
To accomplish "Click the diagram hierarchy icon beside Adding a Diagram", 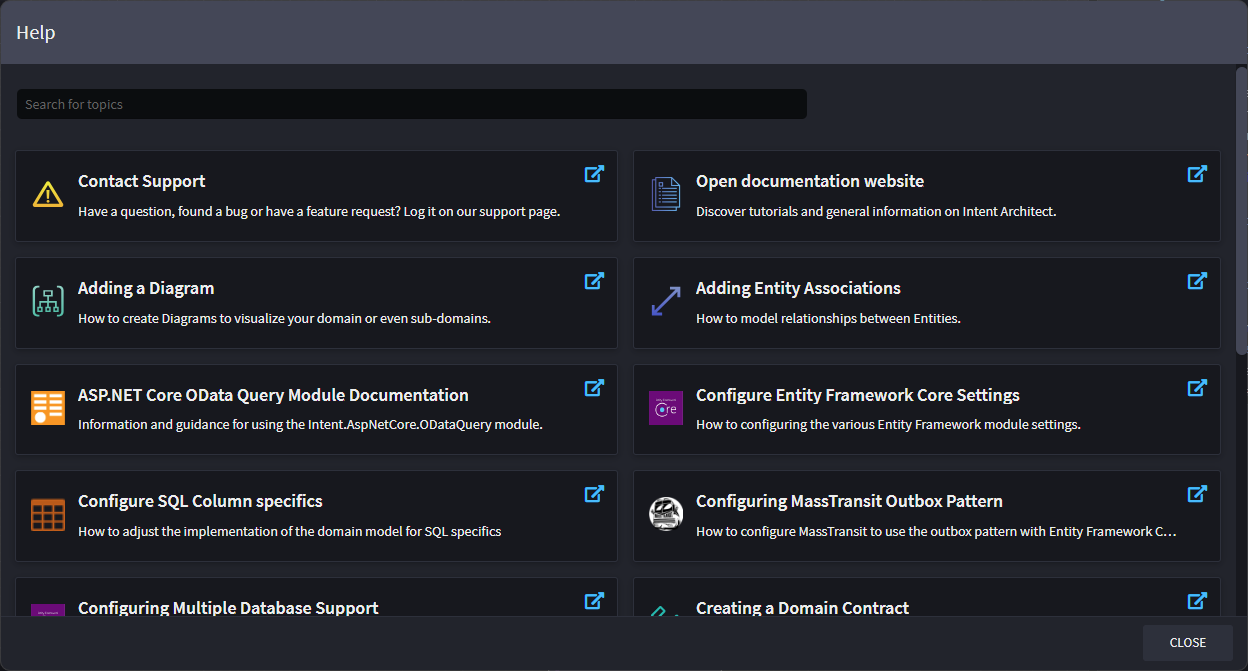I will (48, 301).
